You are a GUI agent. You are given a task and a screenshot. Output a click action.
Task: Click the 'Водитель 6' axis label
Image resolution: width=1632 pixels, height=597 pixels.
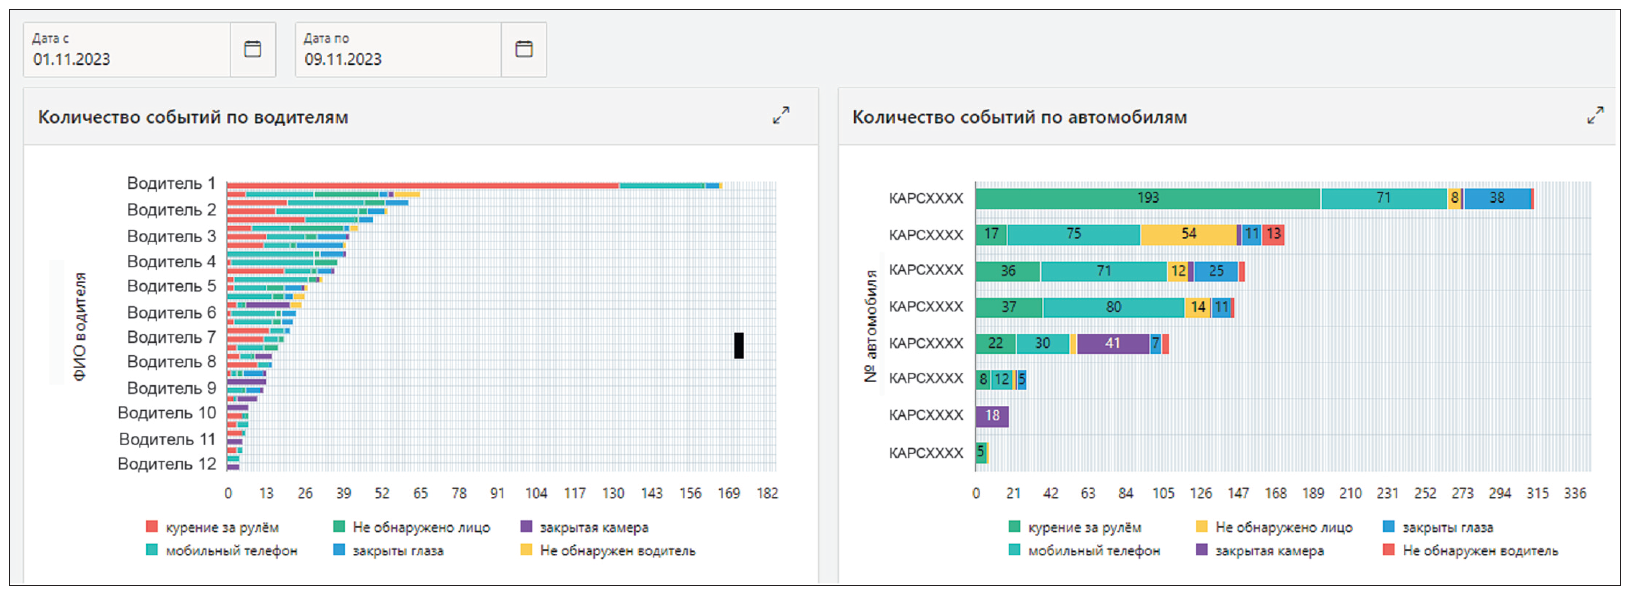[171, 312]
